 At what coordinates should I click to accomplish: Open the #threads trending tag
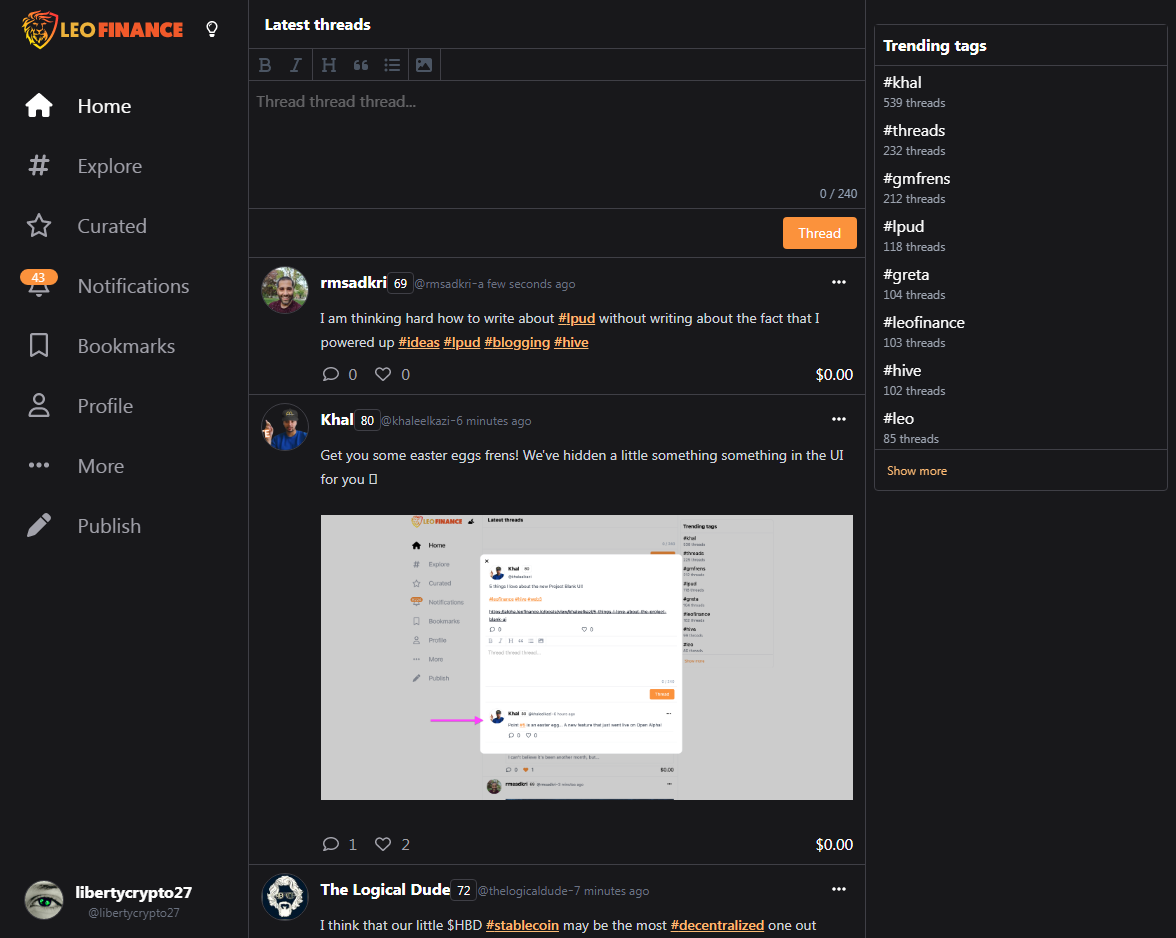914,130
